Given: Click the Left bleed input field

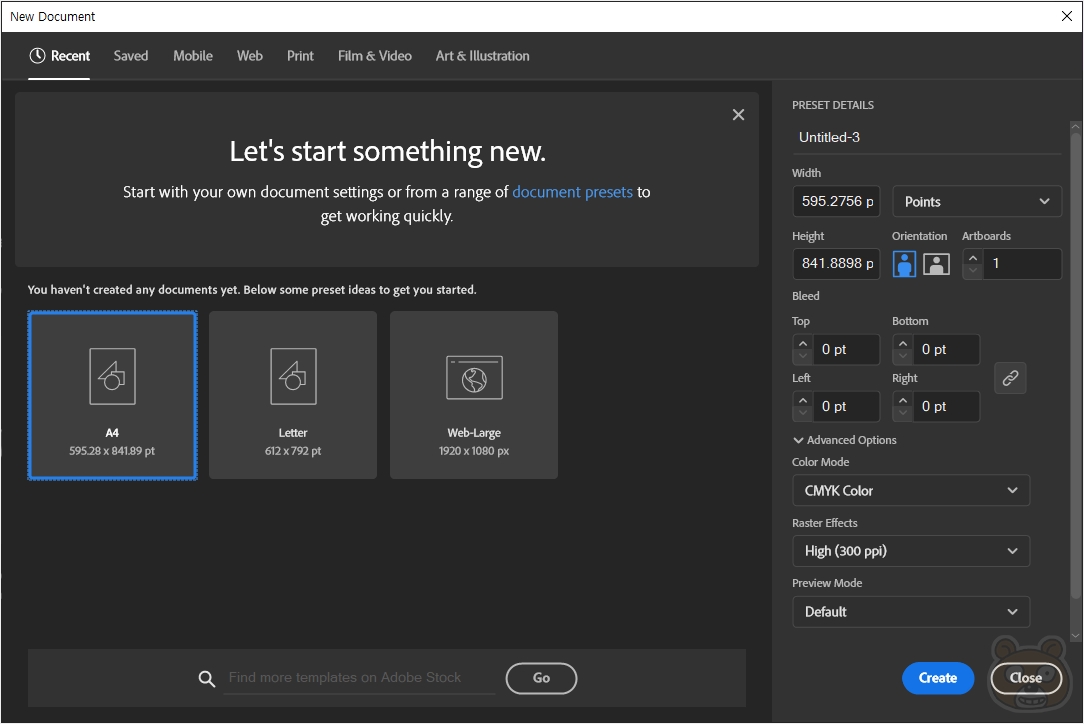Looking at the screenshot, I should pyautogui.click(x=845, y=406).
